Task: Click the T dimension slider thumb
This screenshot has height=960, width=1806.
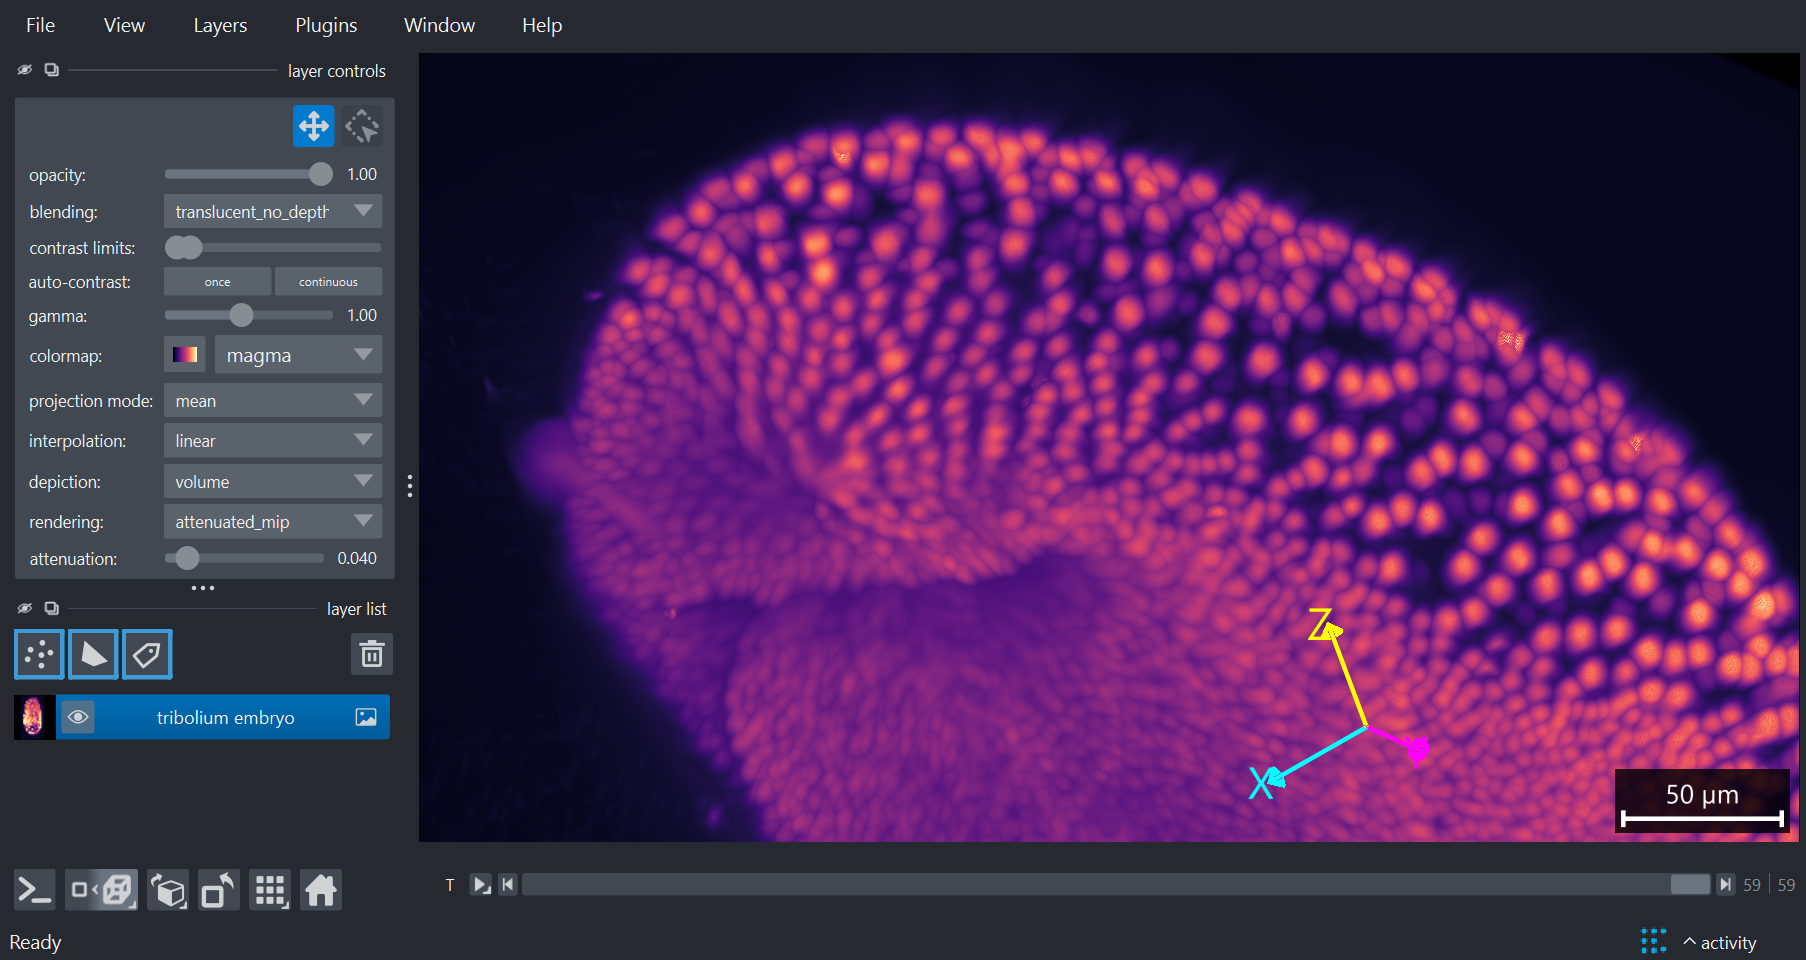Action: [1690, 885]
